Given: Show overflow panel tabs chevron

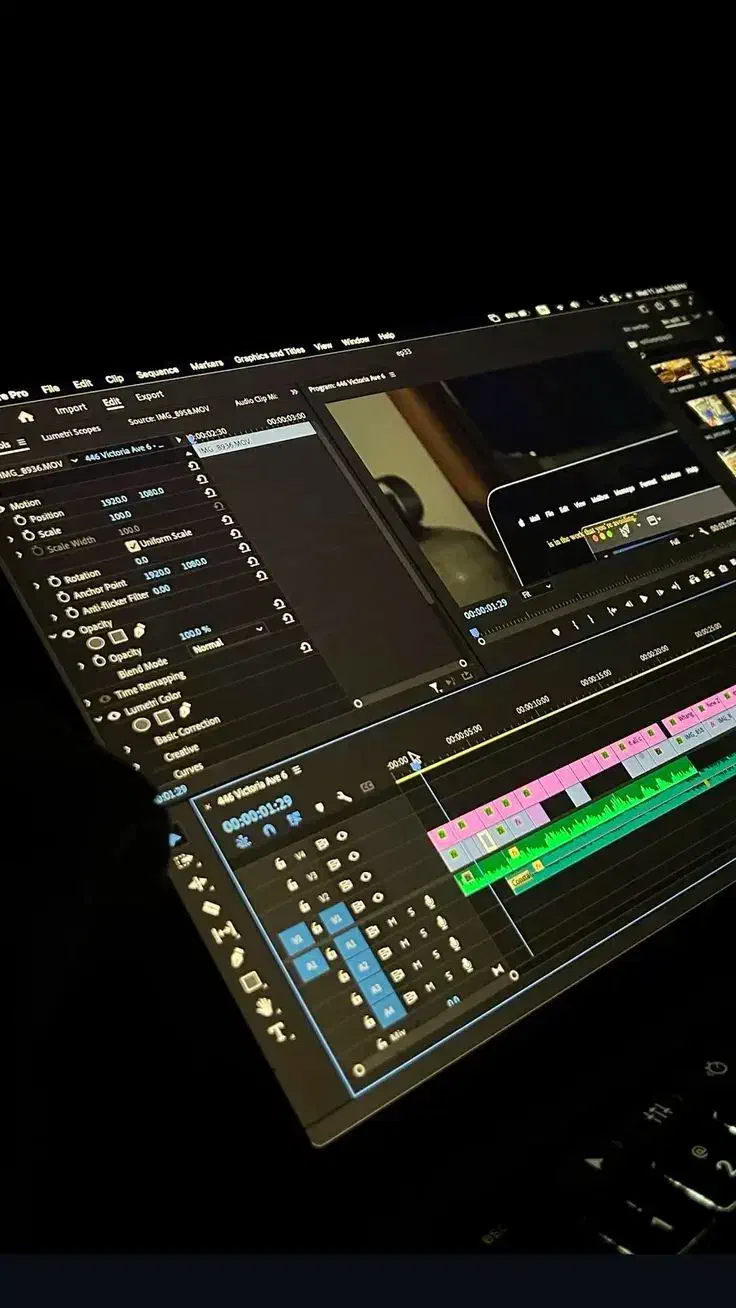Looking at the screenshot, I should pos(294,393).
